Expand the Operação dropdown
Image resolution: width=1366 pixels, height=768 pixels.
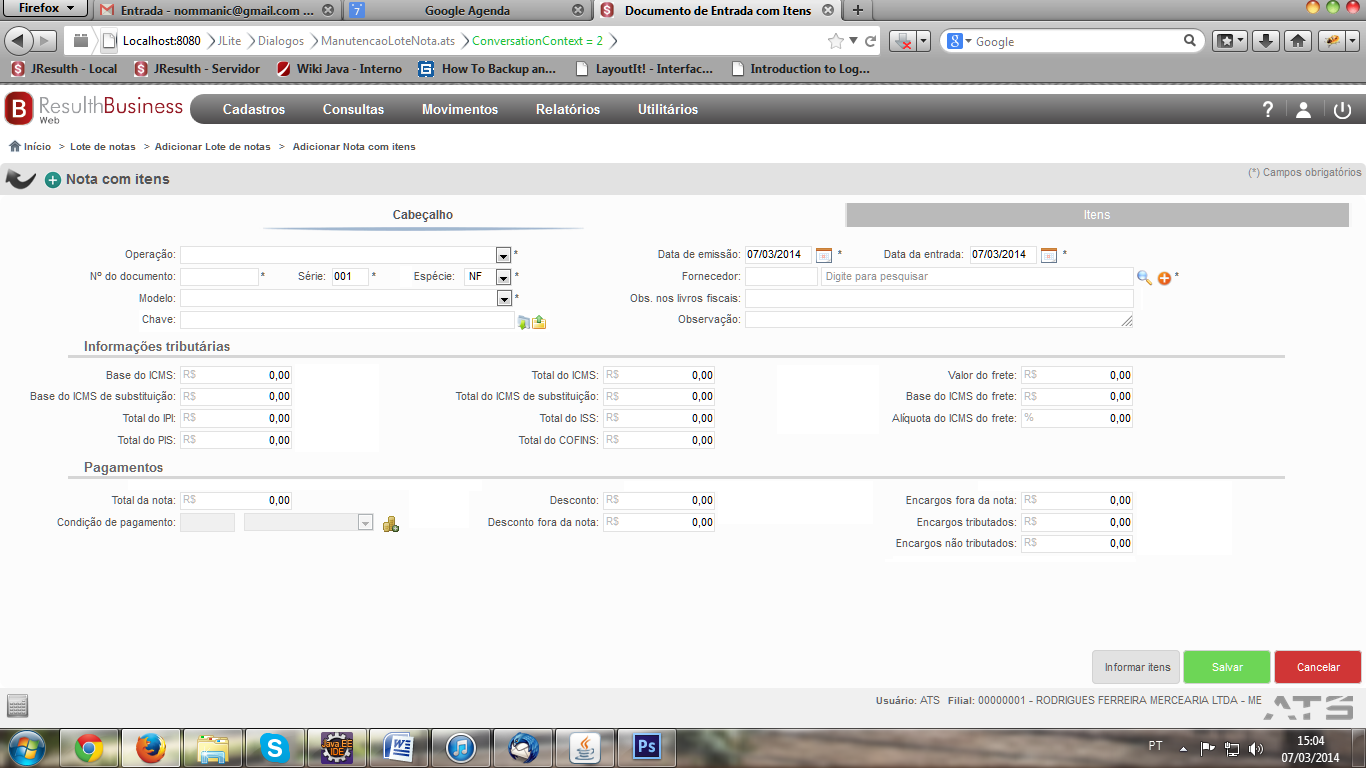(503, 255)
